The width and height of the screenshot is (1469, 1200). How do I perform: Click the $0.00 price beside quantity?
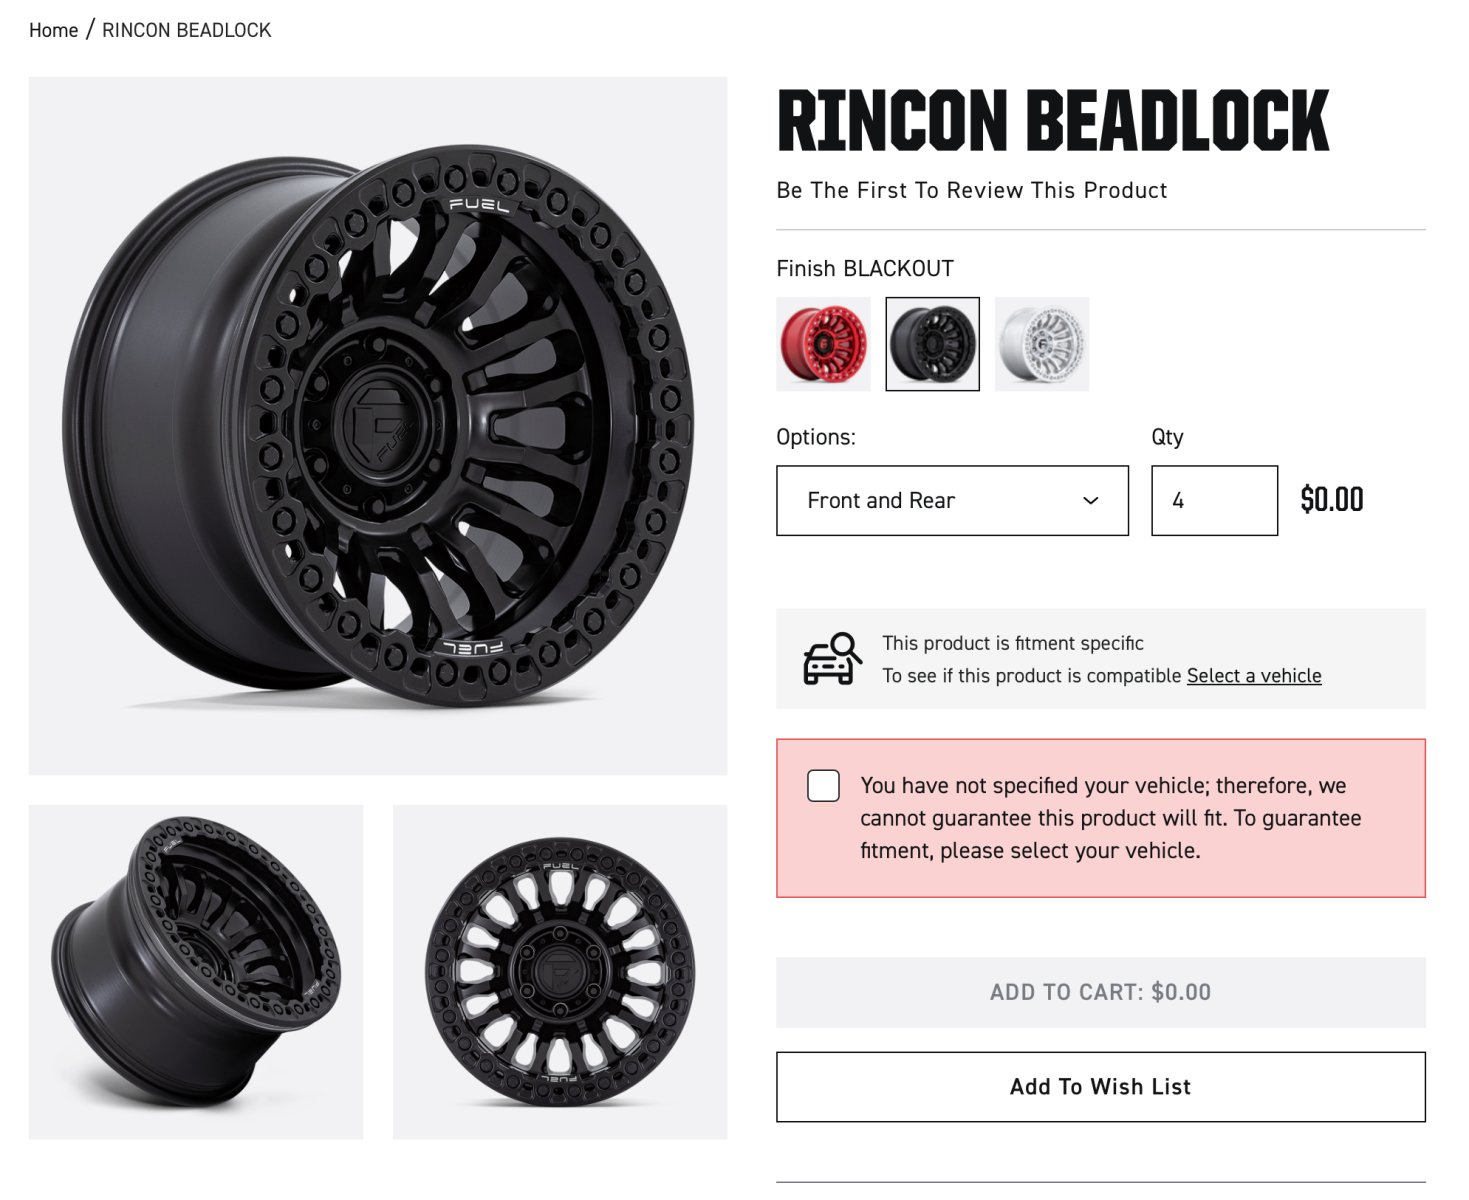1331,500
